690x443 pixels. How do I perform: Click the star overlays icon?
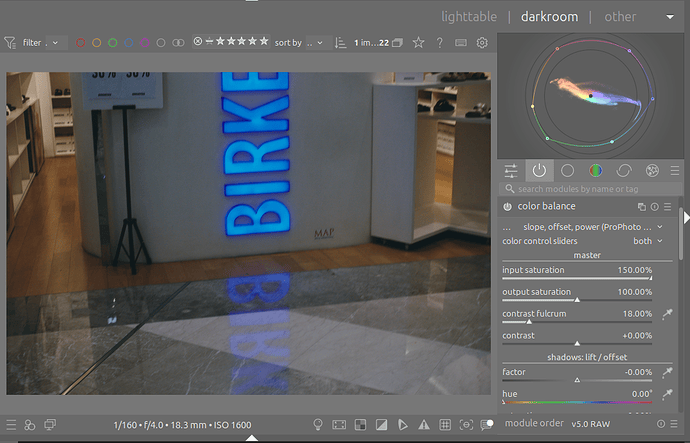click(418, 43)
